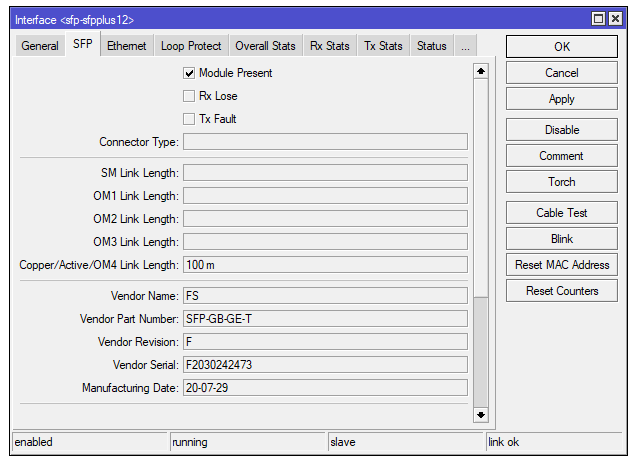Click the scroll up arrow
This screenshot has height=460, width=639.
(481, 71)
